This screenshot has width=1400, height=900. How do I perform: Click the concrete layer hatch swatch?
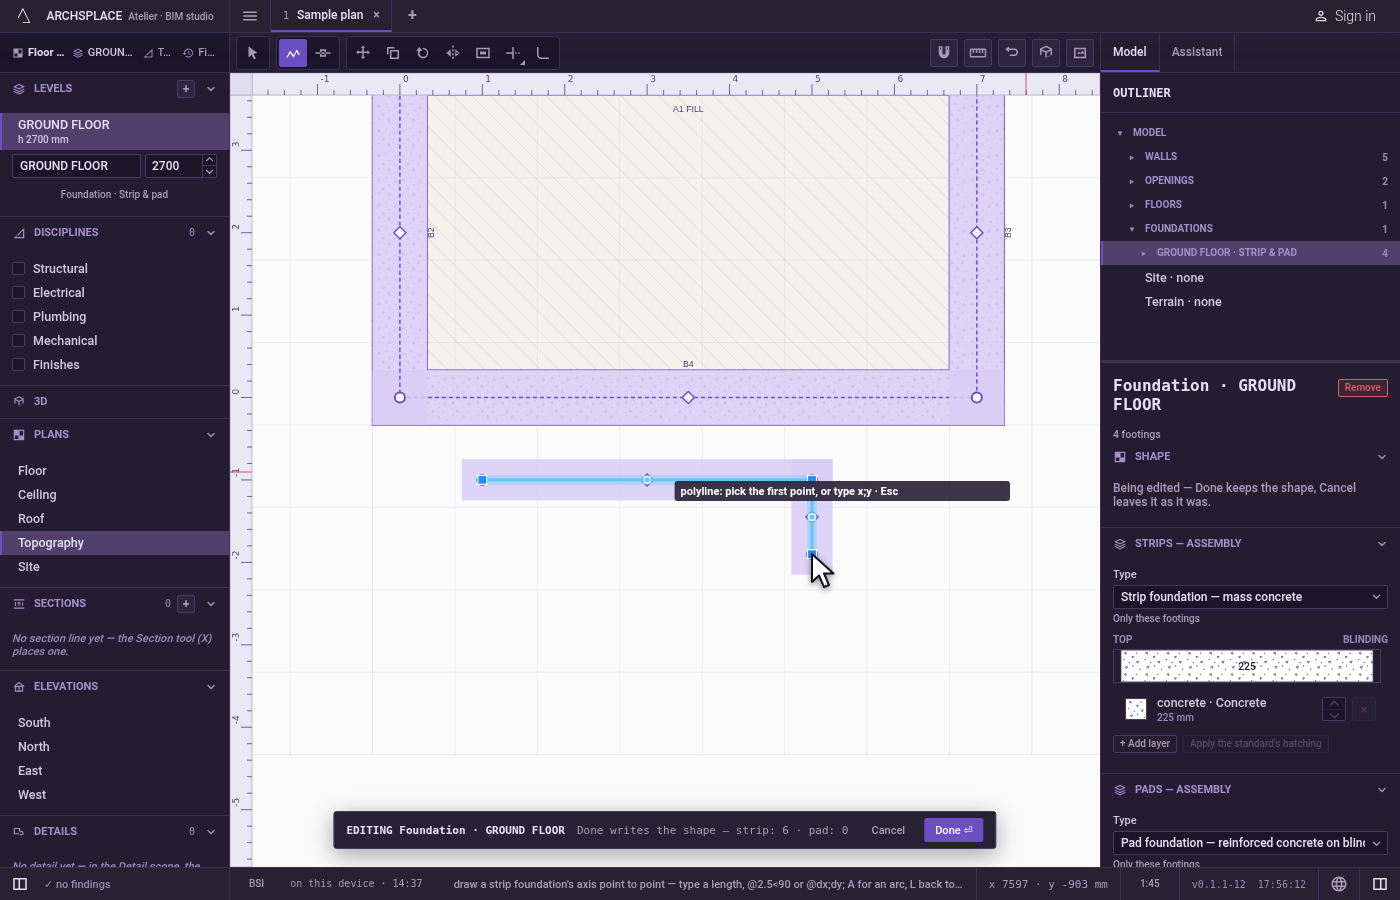click(x=1136, y=709)
